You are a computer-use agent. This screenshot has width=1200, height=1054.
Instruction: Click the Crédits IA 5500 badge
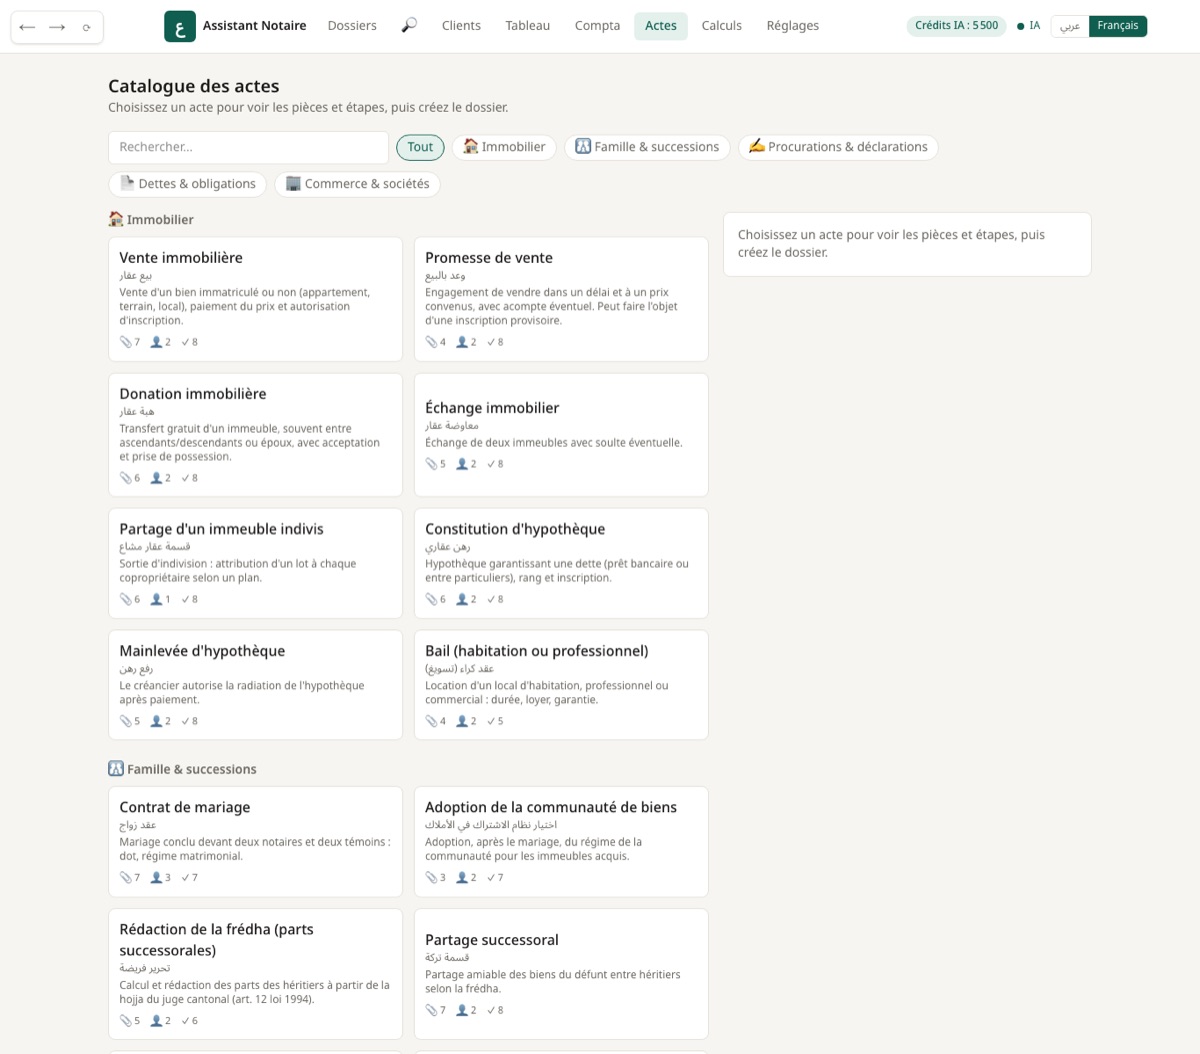click(x=956, y=26)
